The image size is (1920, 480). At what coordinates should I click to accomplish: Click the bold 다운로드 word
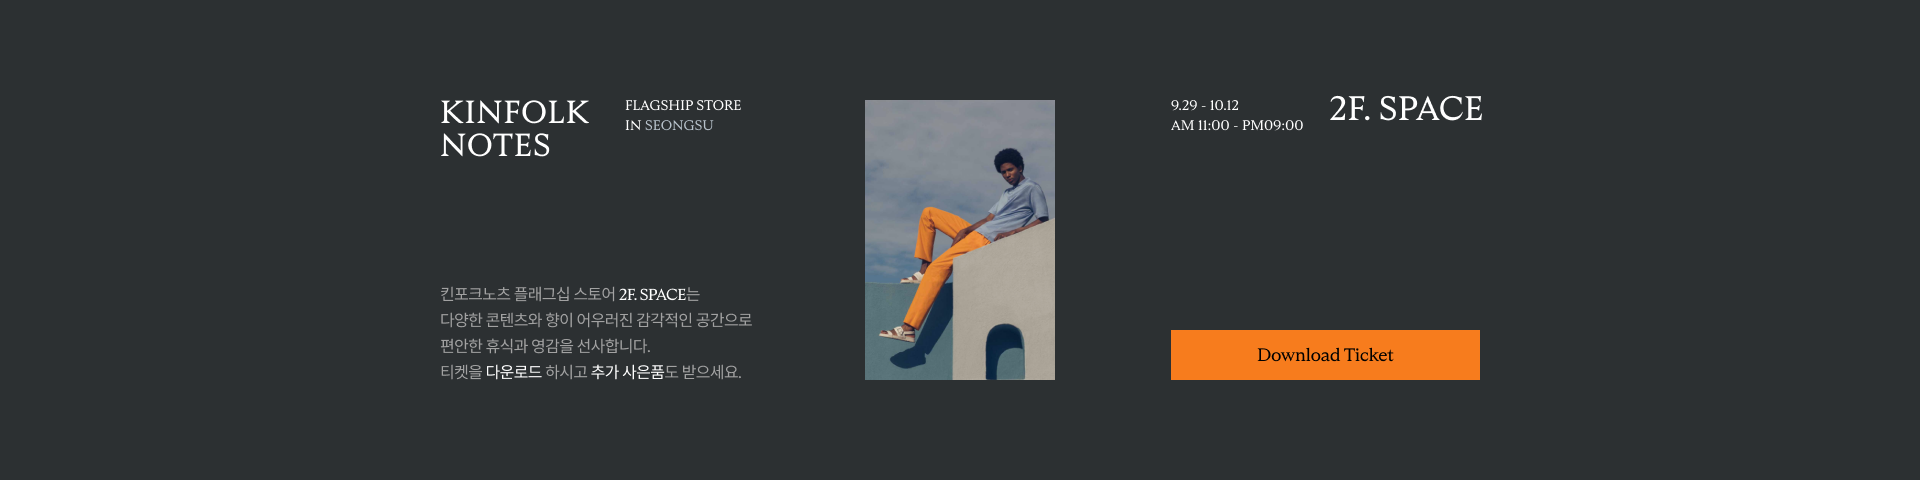click(x=514, y=372)
